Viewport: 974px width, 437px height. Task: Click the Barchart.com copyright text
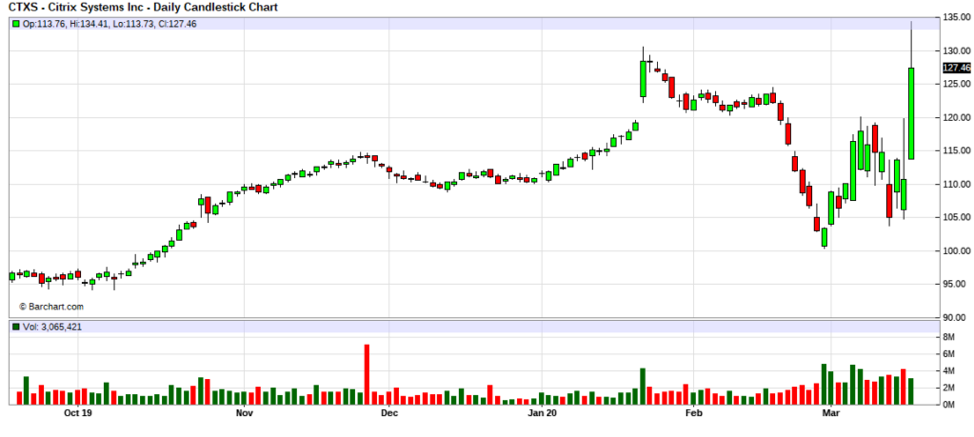tap(51, 307)
